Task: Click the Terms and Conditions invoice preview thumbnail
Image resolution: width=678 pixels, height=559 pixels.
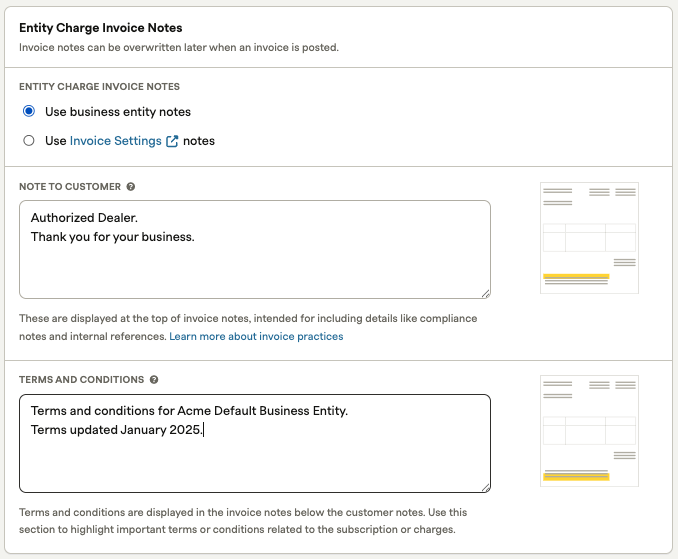Action: tap(589, 431)
